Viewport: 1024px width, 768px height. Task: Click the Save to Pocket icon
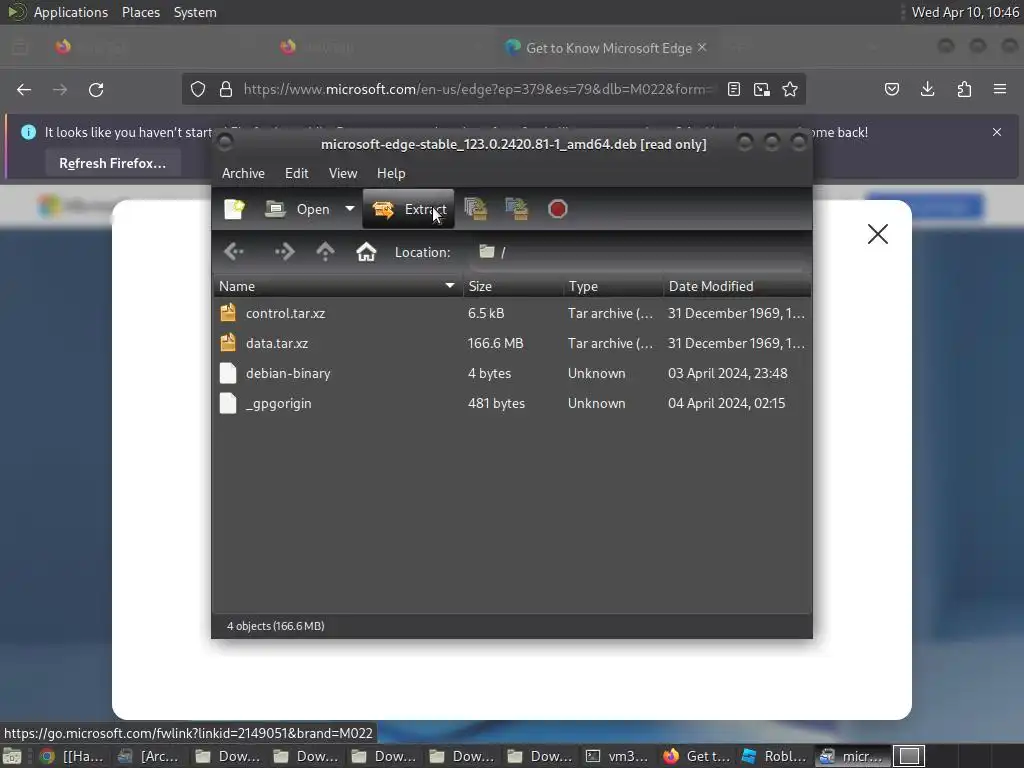click(891, 89)
